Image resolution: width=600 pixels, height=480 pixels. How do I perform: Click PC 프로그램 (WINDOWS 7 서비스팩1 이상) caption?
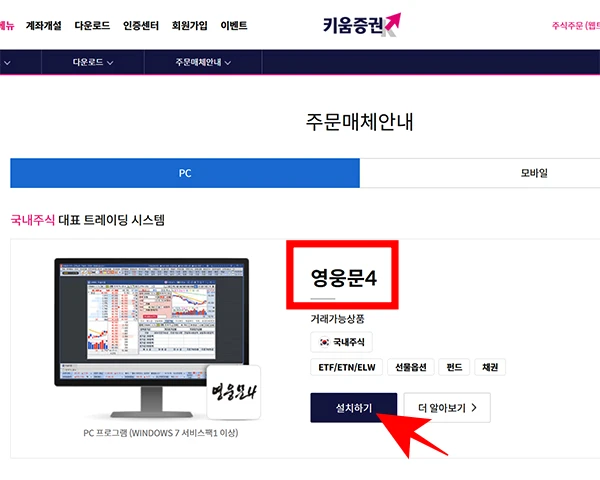click(x=161, y=433)
